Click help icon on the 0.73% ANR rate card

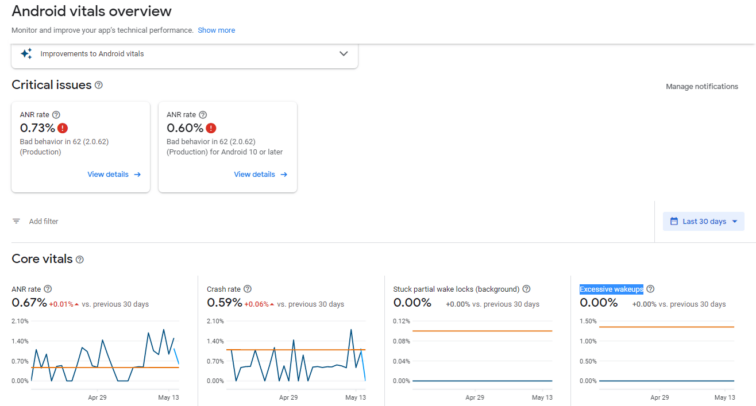tap(56, 115)
